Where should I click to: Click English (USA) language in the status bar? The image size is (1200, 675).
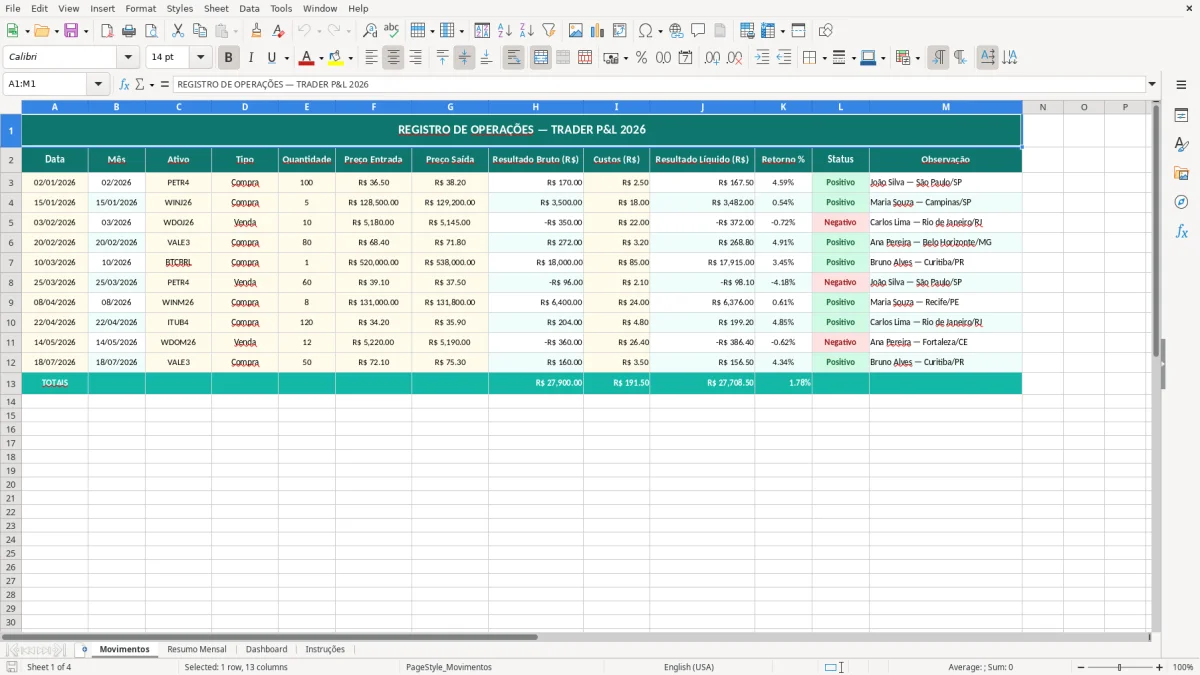pyautogui.click(x=689, y=667)
